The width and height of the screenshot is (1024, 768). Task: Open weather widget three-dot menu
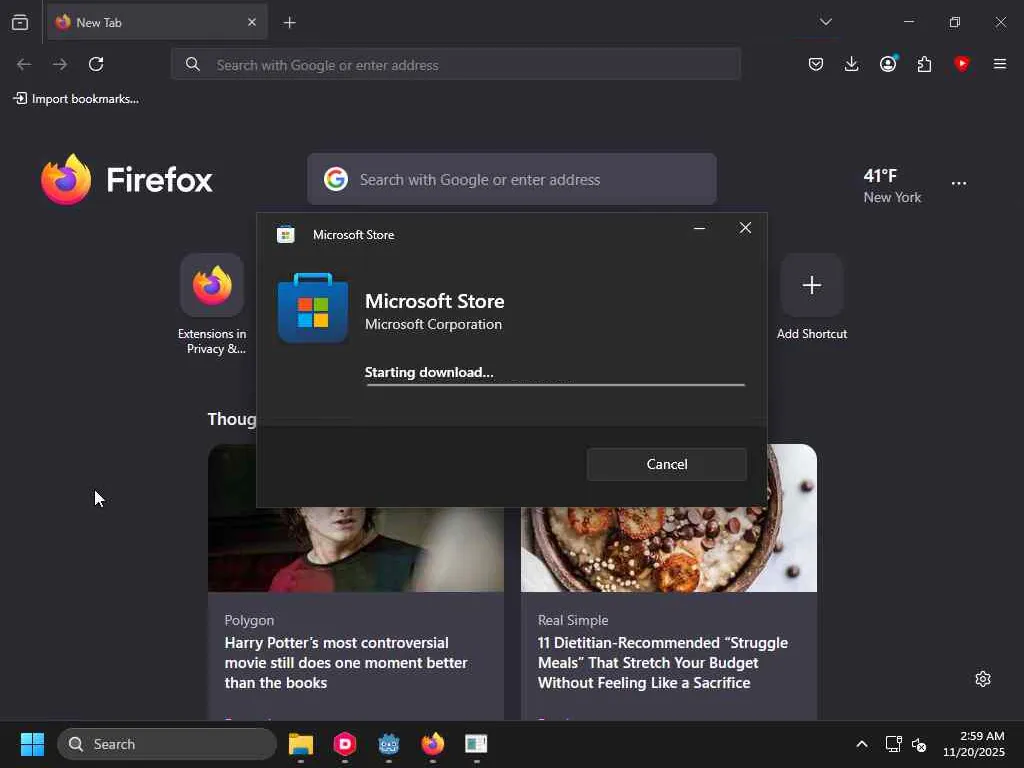959,184
